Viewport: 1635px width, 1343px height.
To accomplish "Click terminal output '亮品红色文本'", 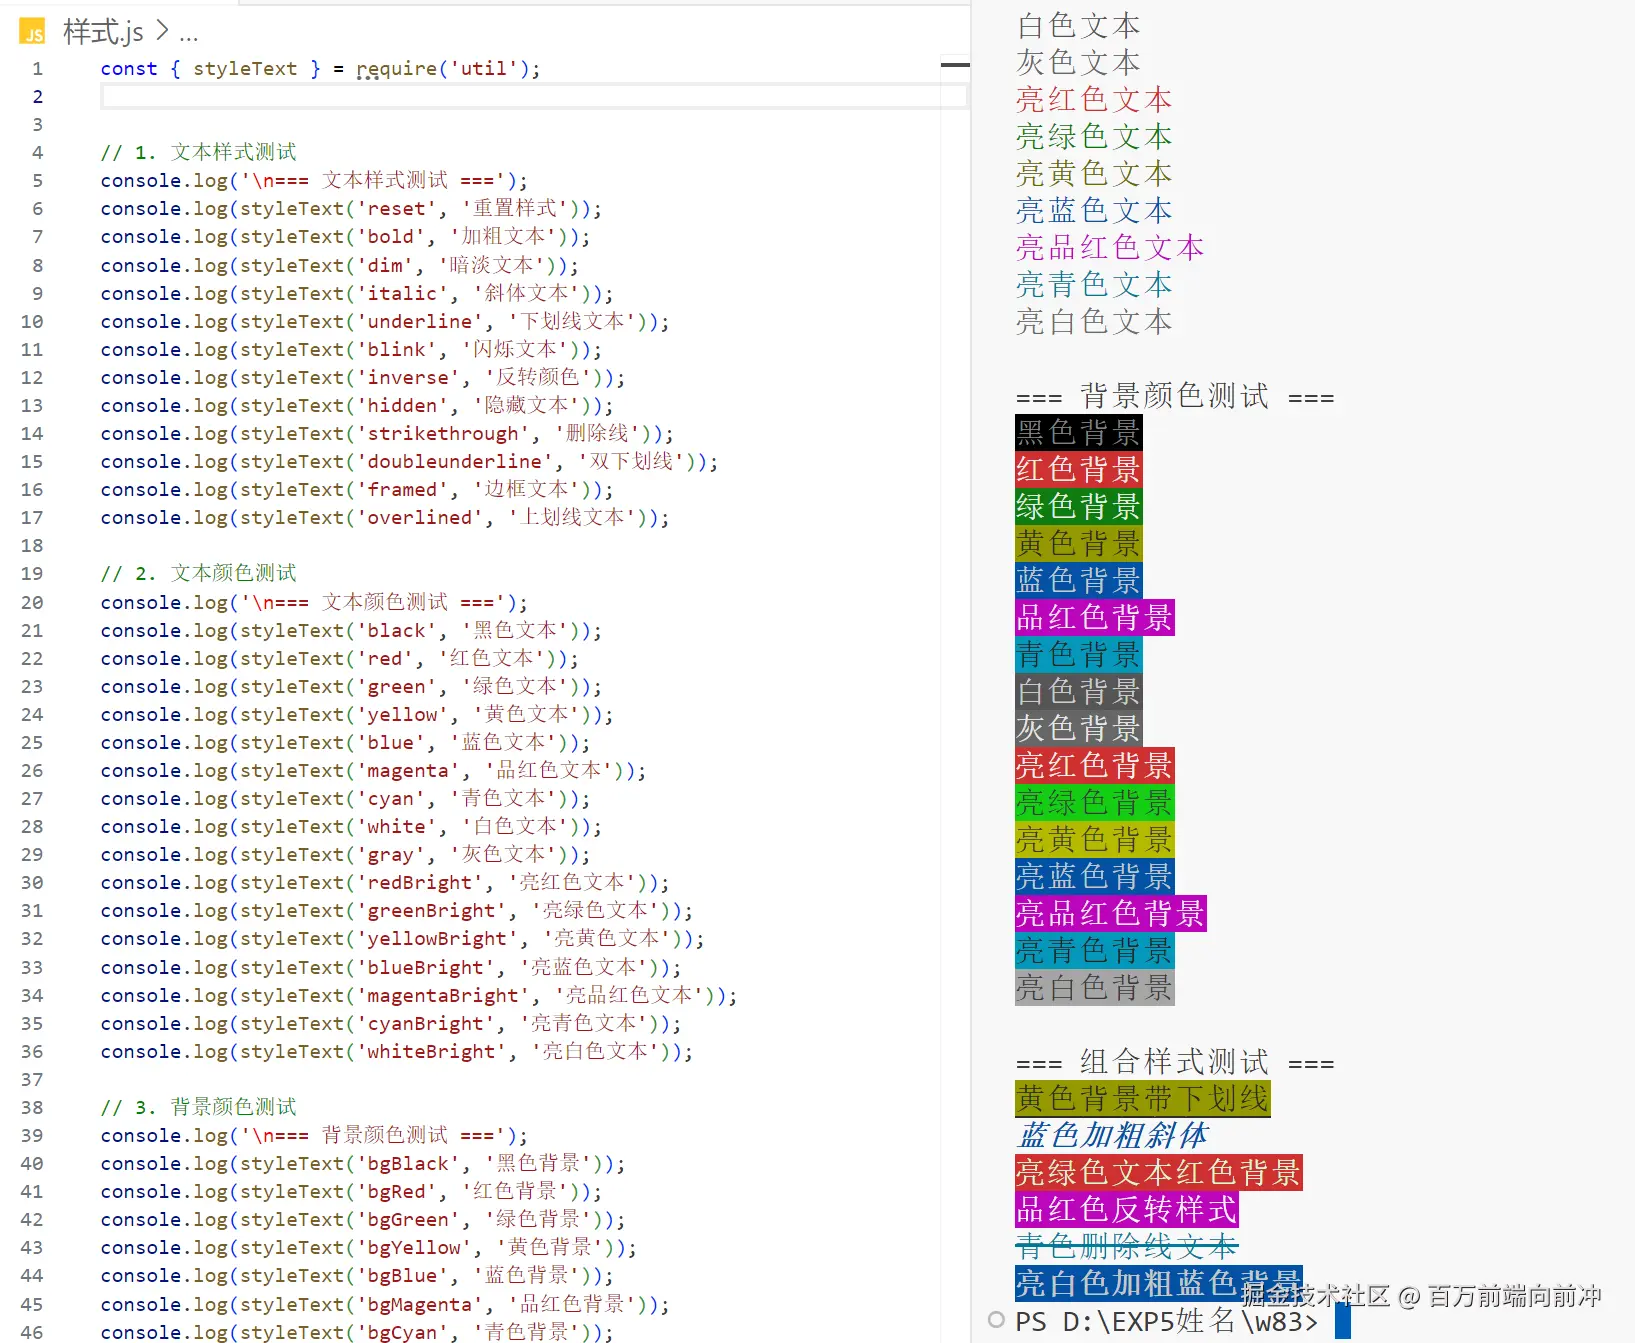I will coord(1110,248).
